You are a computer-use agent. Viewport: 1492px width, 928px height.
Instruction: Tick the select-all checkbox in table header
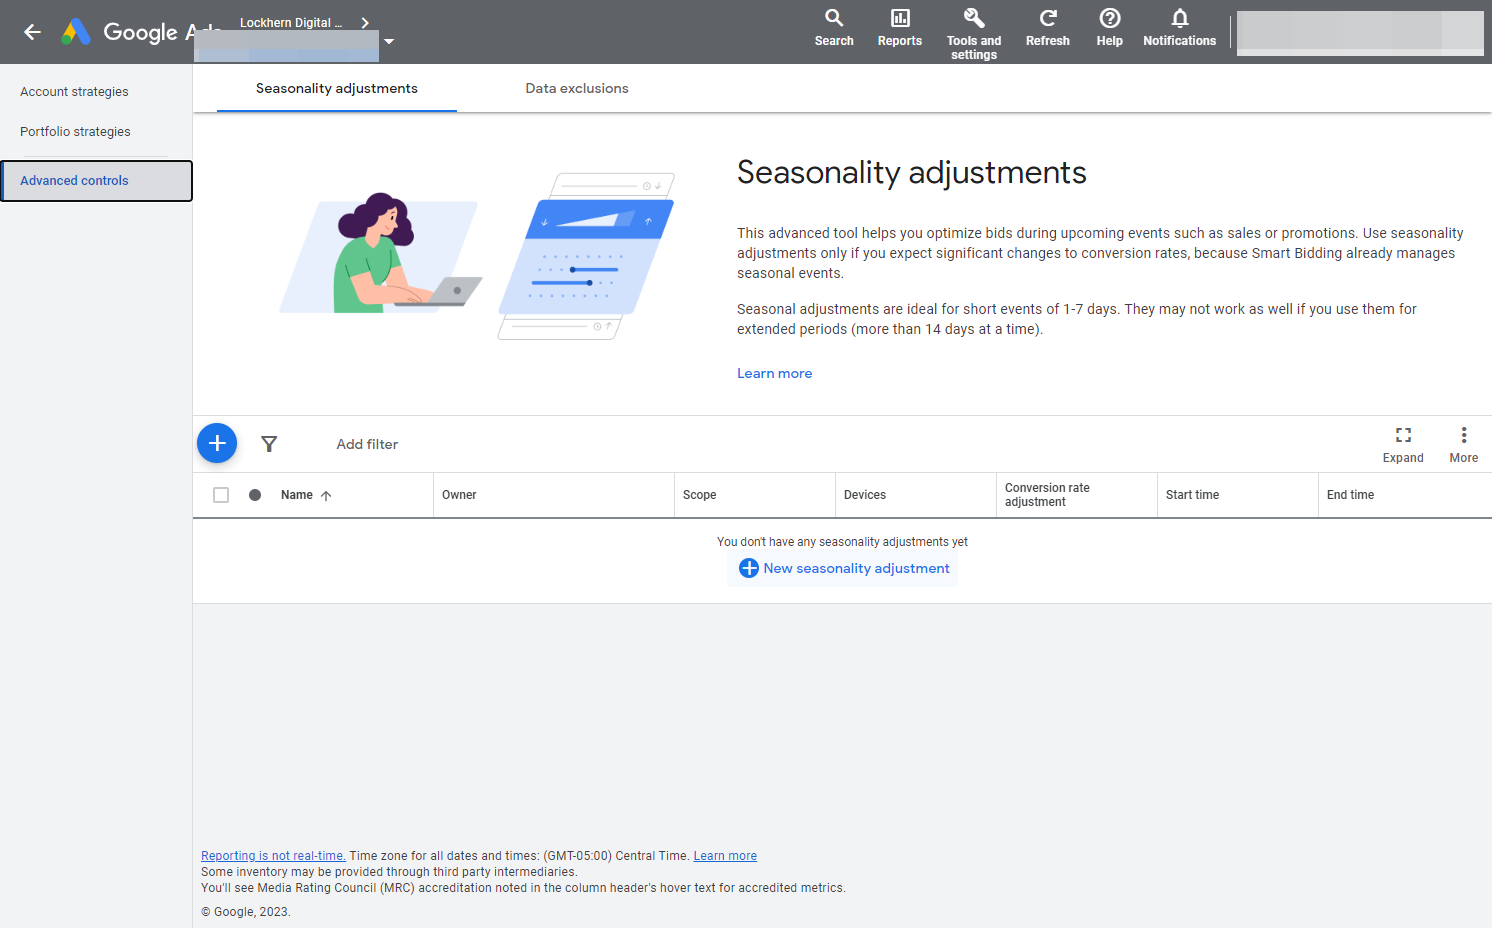[x=221, y=495]
